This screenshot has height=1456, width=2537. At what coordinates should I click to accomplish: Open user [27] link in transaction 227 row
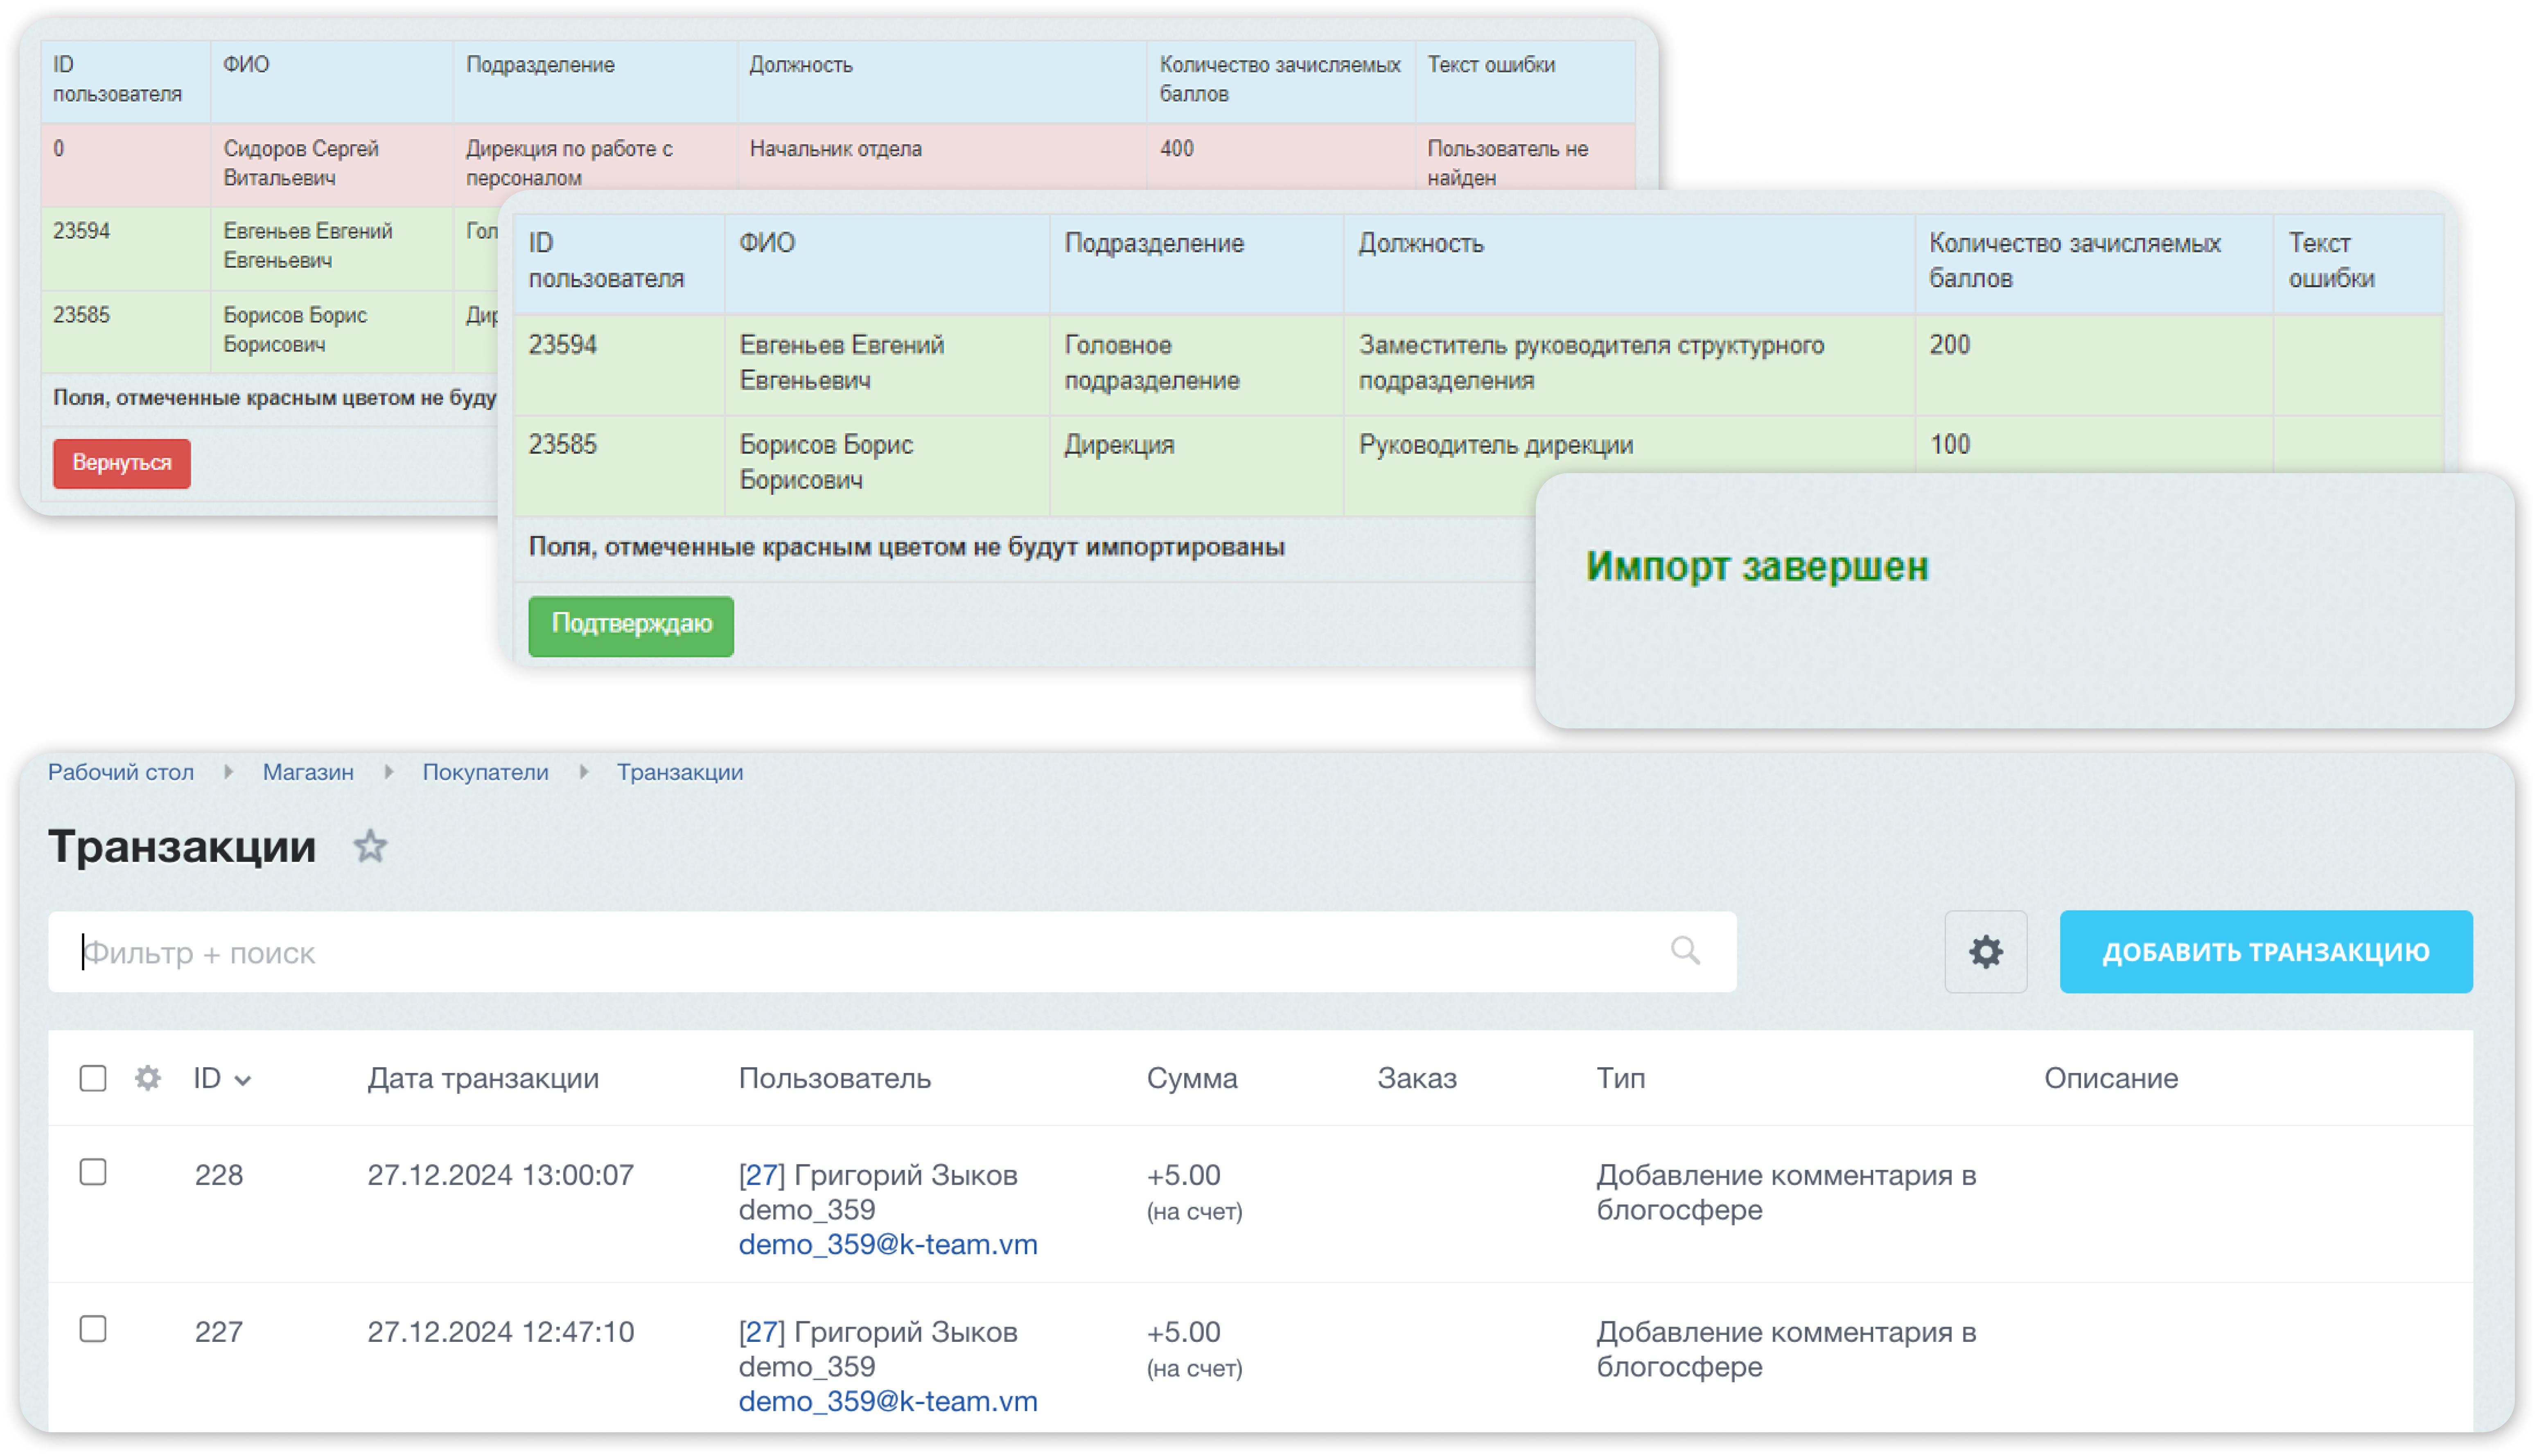tap(762, 1332)
